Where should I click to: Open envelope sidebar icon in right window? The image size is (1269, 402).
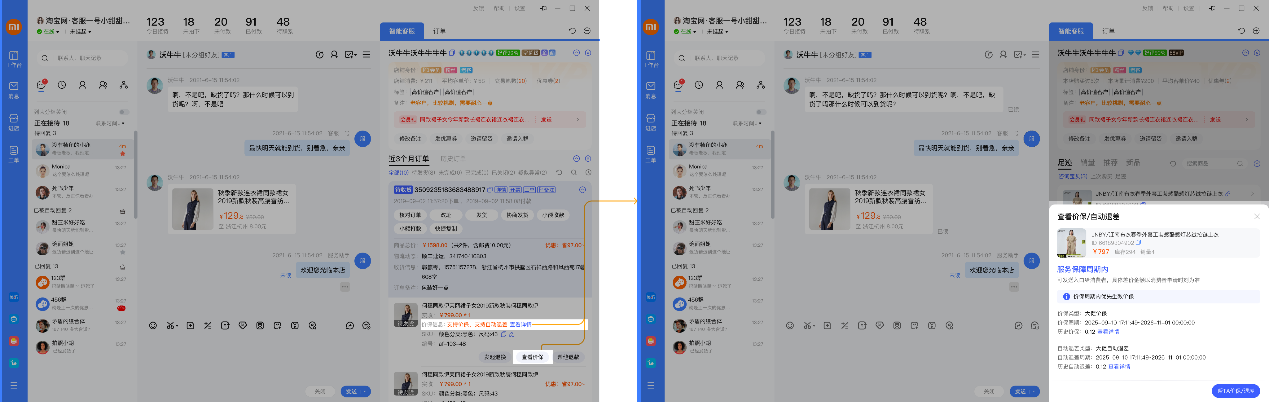point(651,88)
